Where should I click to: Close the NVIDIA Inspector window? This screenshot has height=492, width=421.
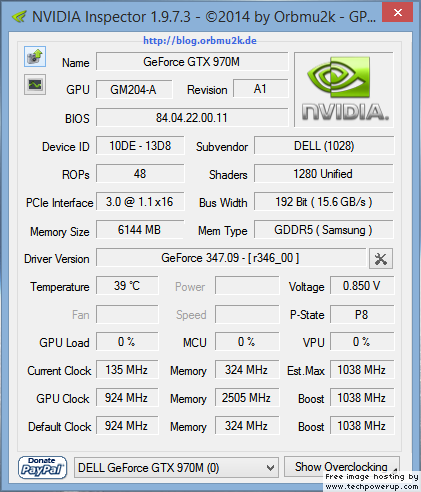[397, 13]
